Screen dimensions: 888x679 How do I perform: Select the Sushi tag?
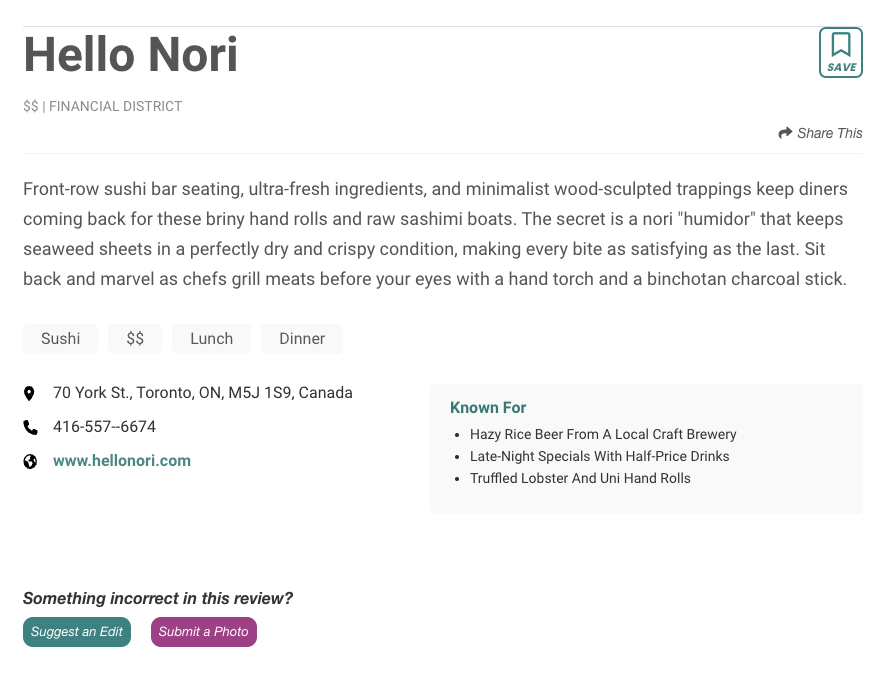click(60, 339)
